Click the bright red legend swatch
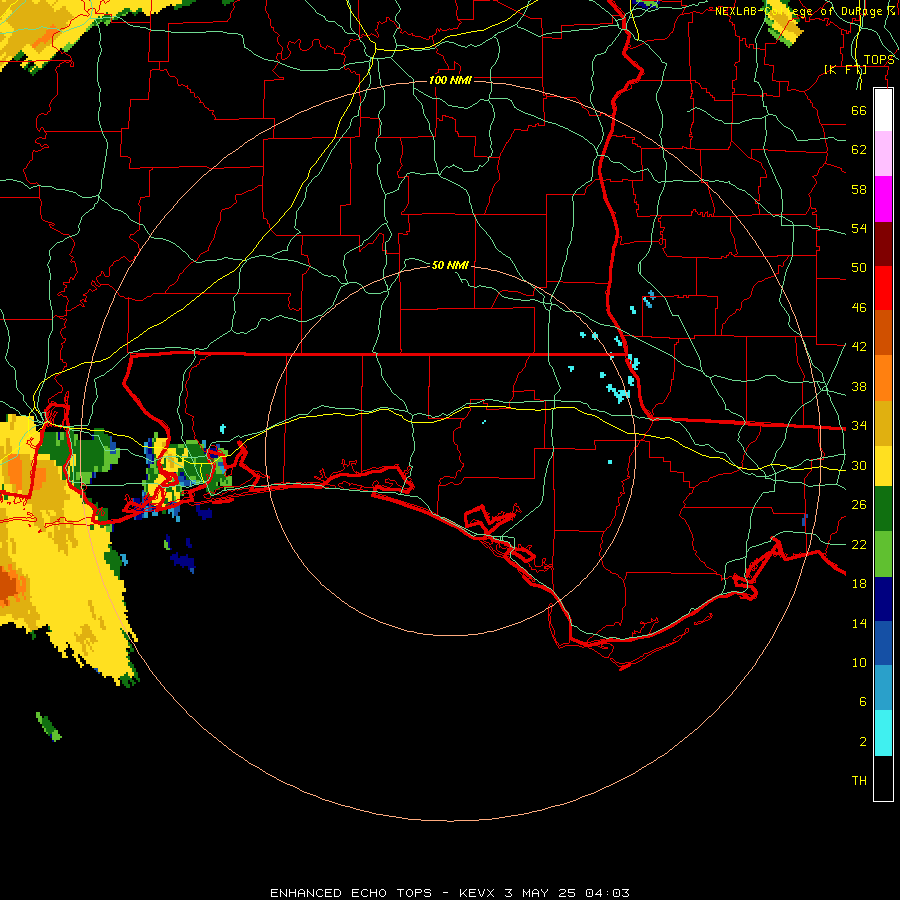This screenshot has height=900, width=900. (x=883, y=288)
